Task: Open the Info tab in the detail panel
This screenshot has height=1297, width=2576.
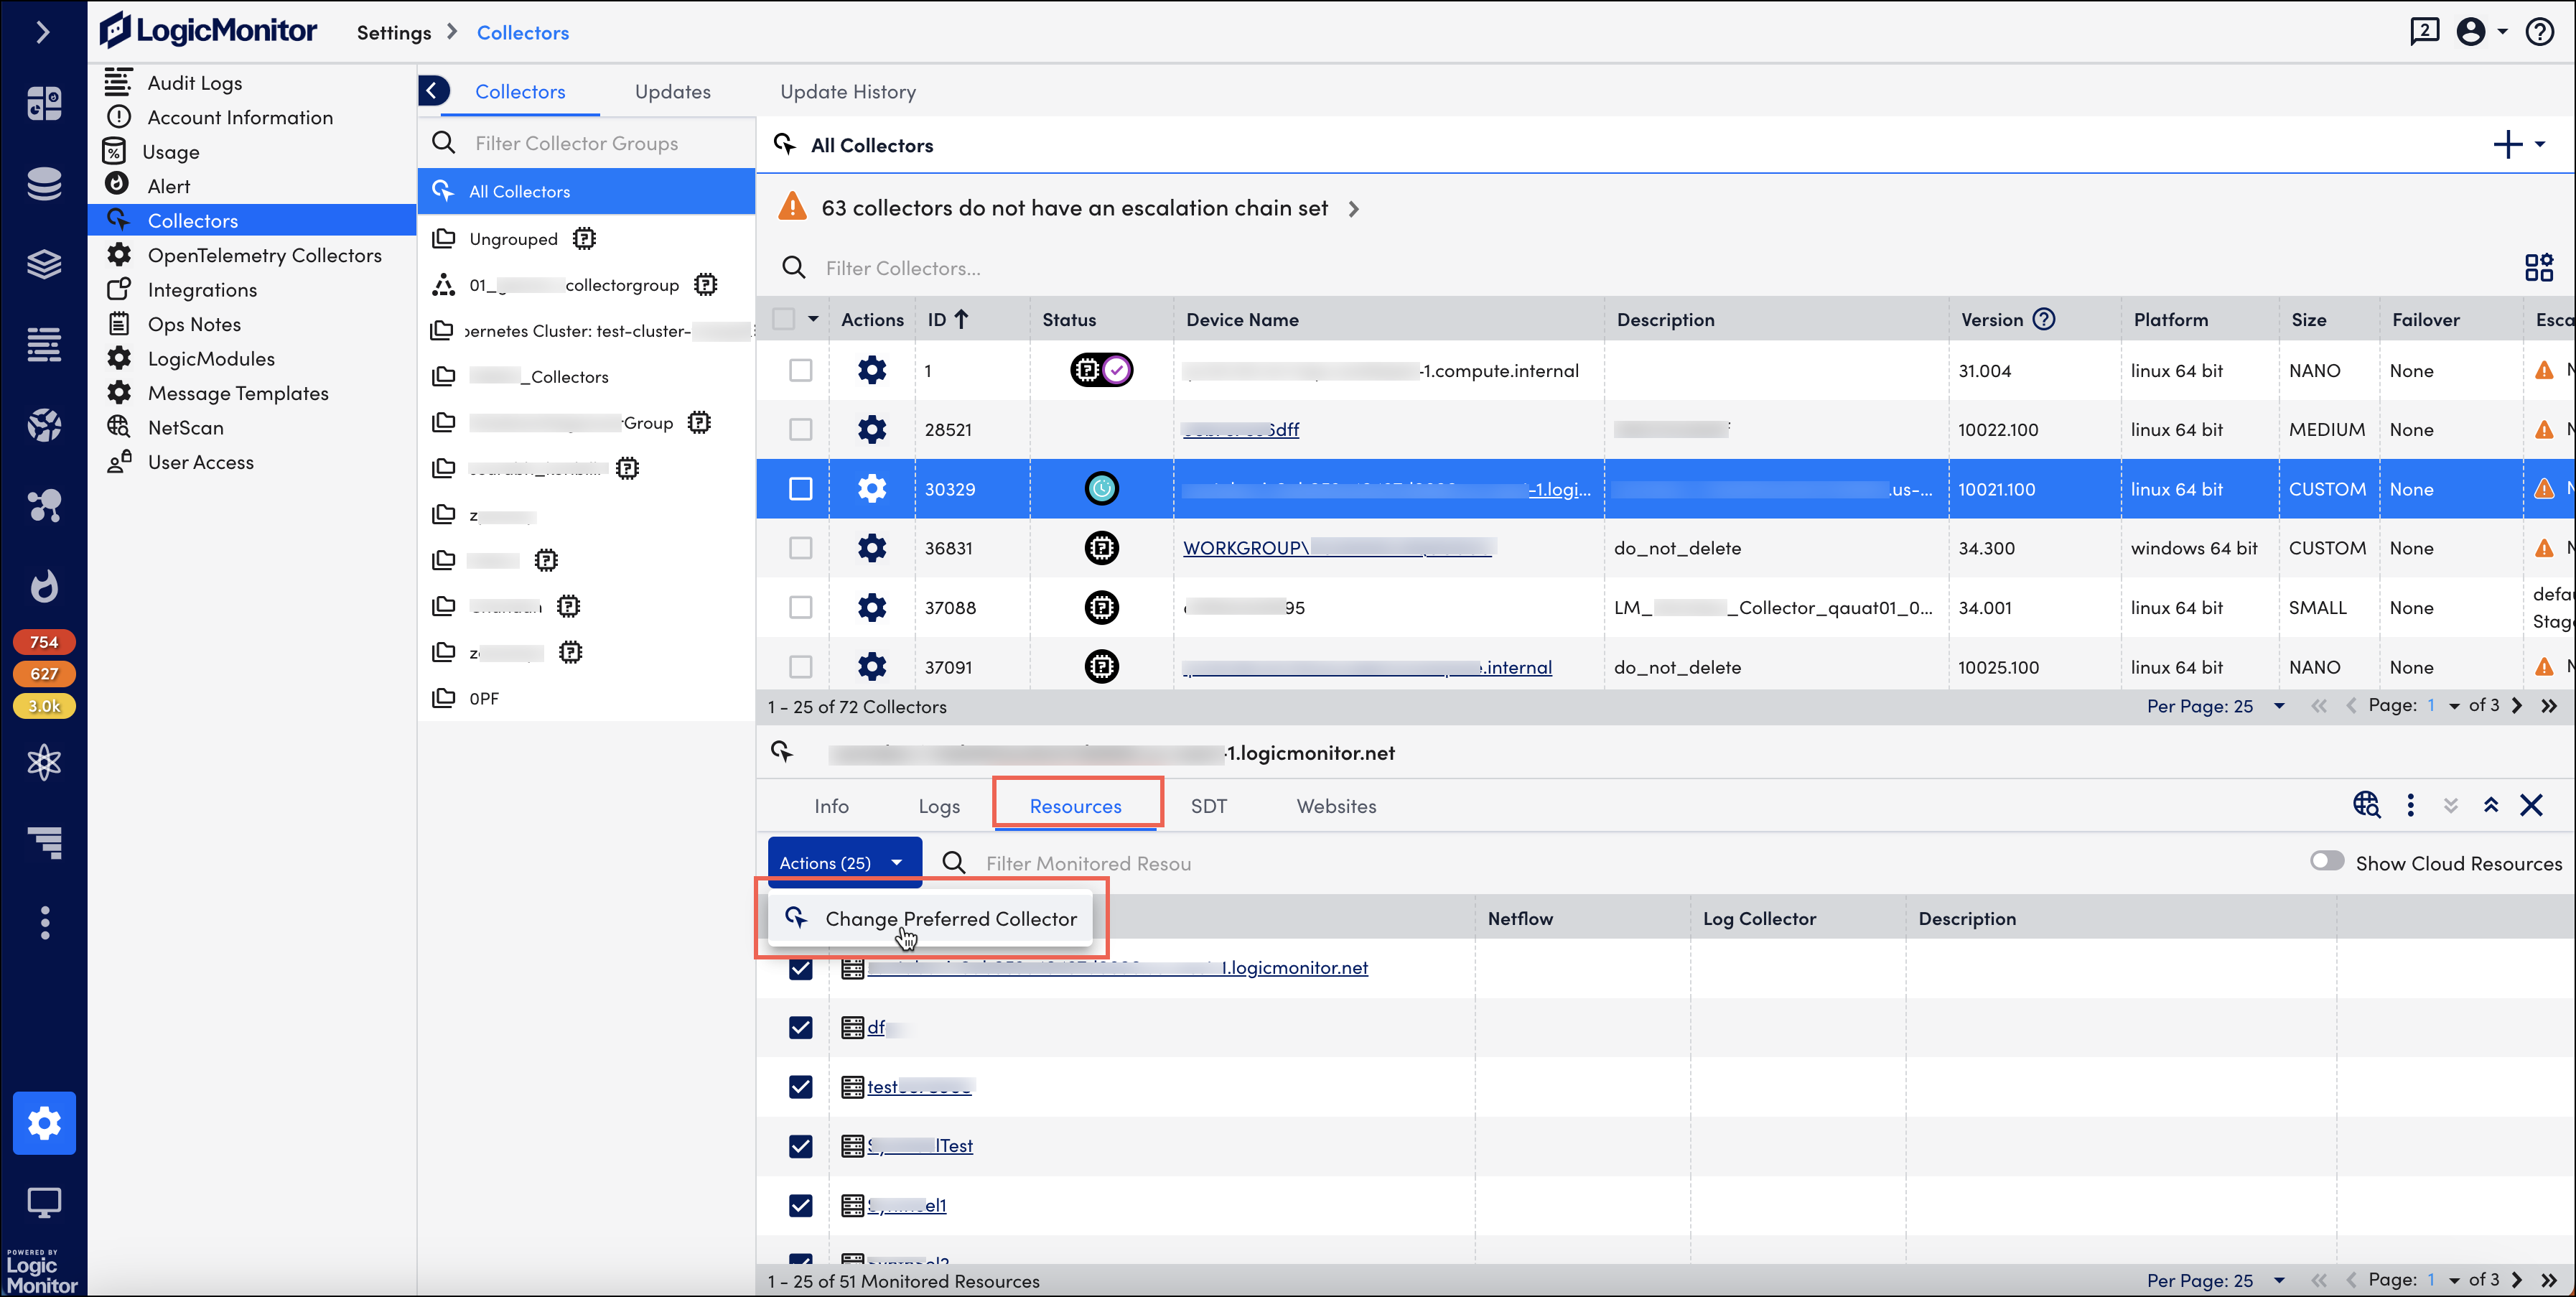Action: (x=831, y=806)
